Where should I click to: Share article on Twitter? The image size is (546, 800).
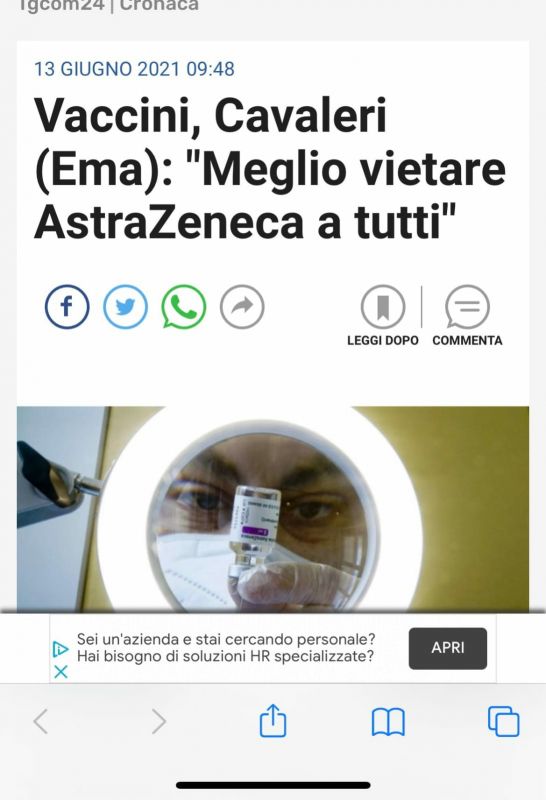tap(125, 307)
